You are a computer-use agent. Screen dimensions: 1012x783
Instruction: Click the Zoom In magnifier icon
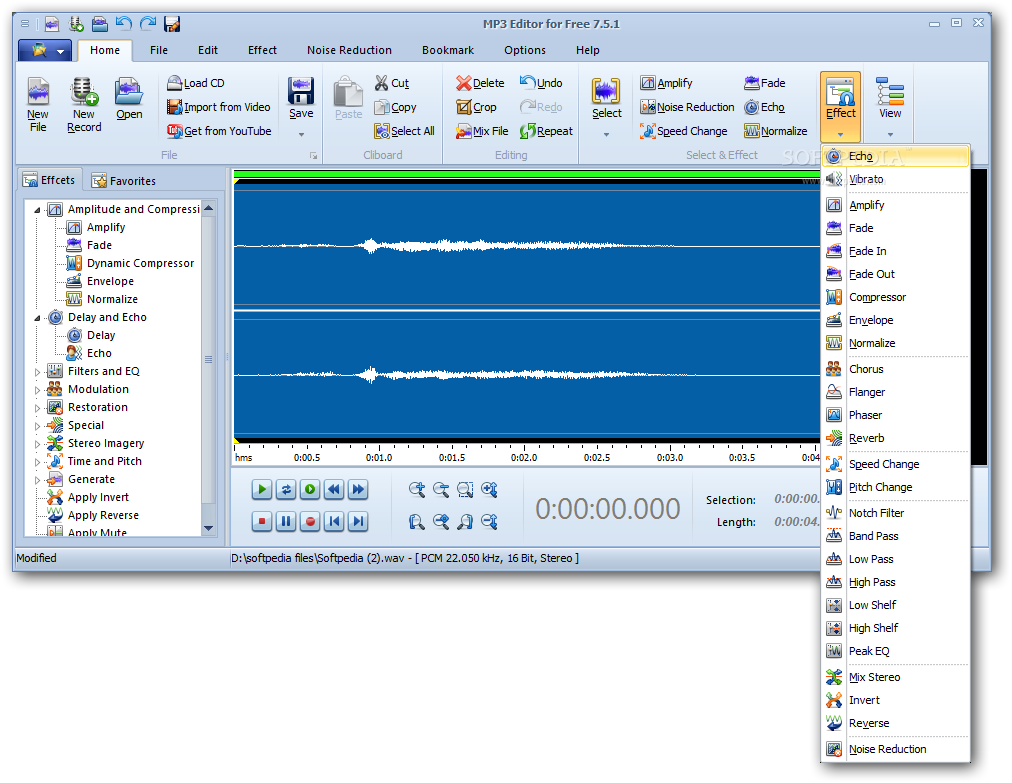pyautogui.click(x=417, y=489)
